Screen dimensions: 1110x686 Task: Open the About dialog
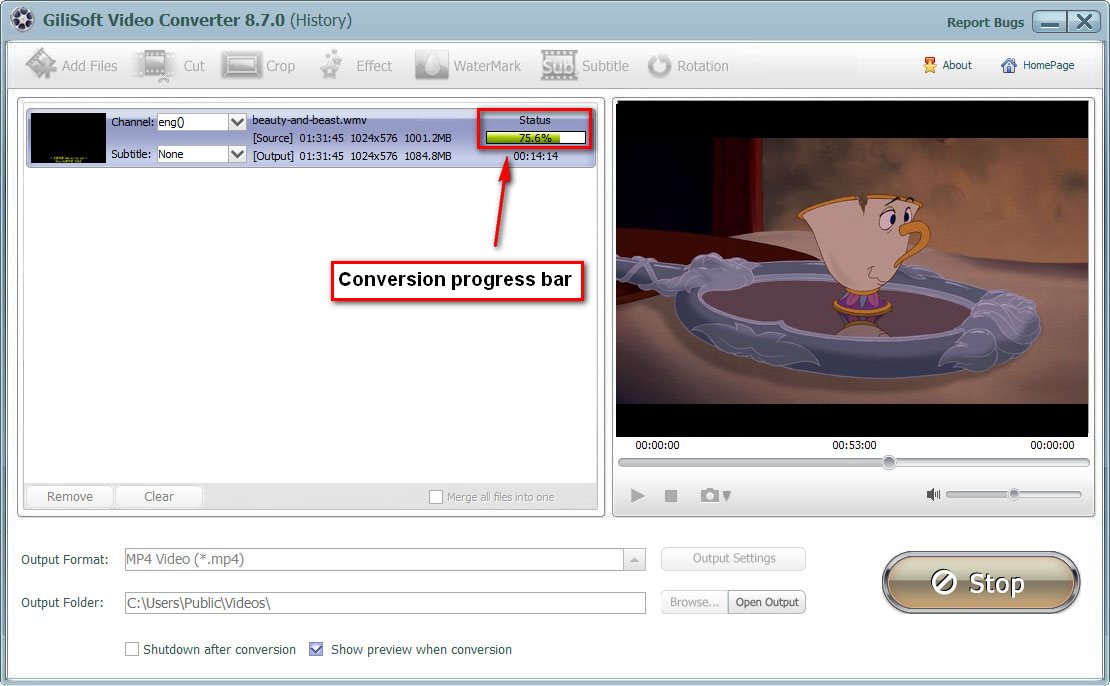947,65
